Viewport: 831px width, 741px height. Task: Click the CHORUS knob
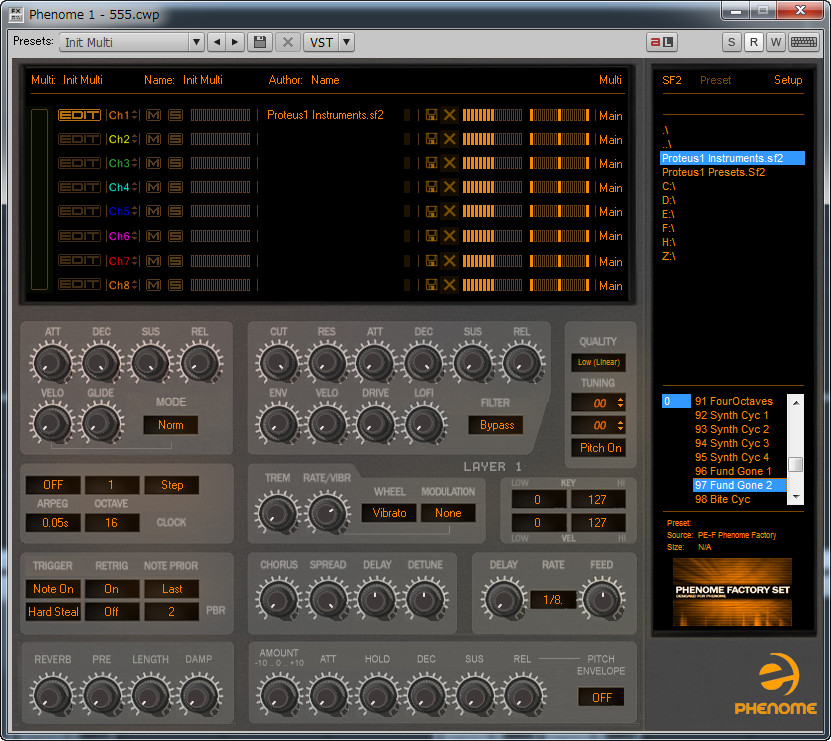point(278,600)
